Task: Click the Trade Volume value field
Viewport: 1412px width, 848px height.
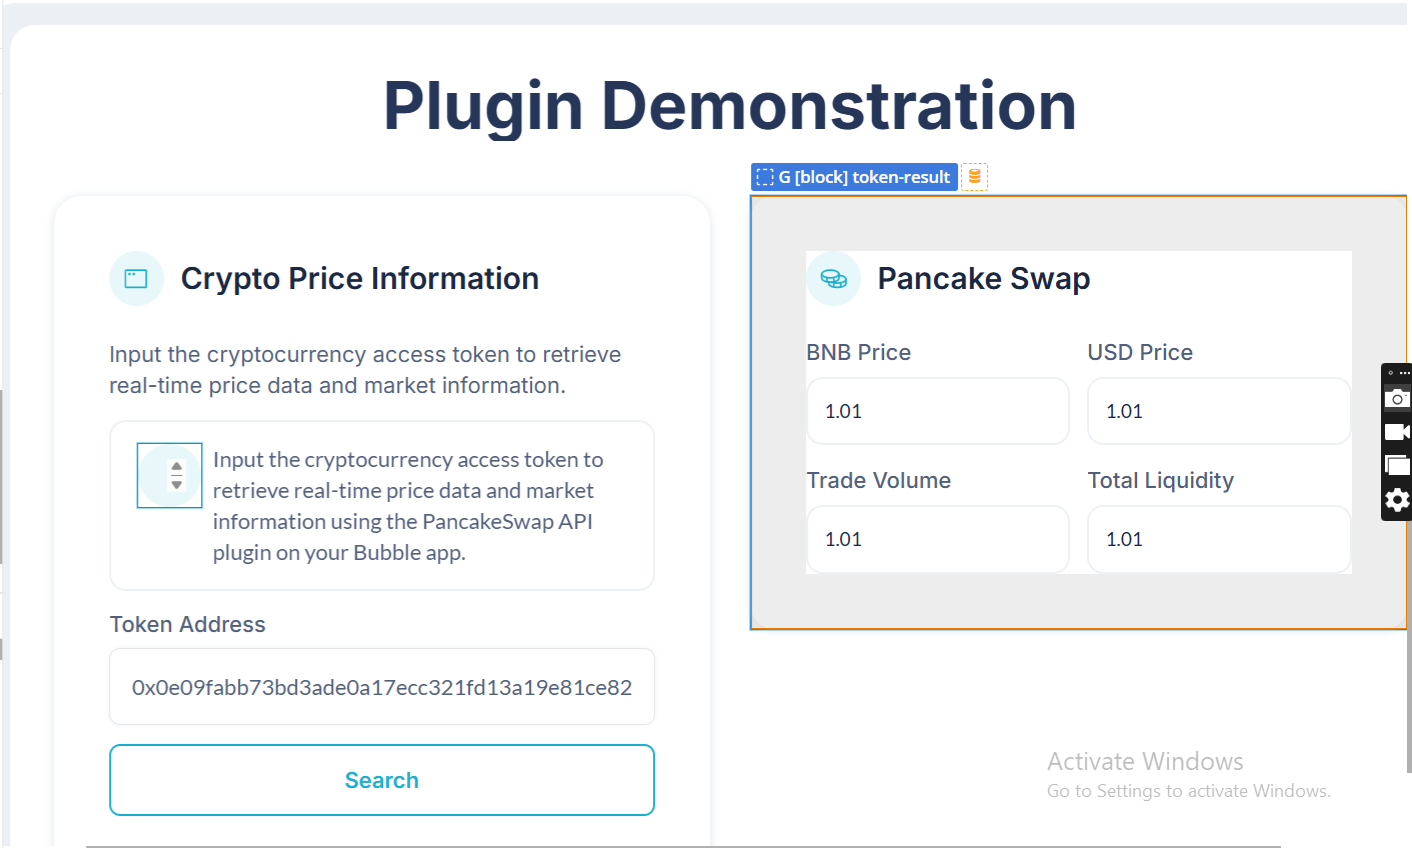Action: (x=938, y=539)
